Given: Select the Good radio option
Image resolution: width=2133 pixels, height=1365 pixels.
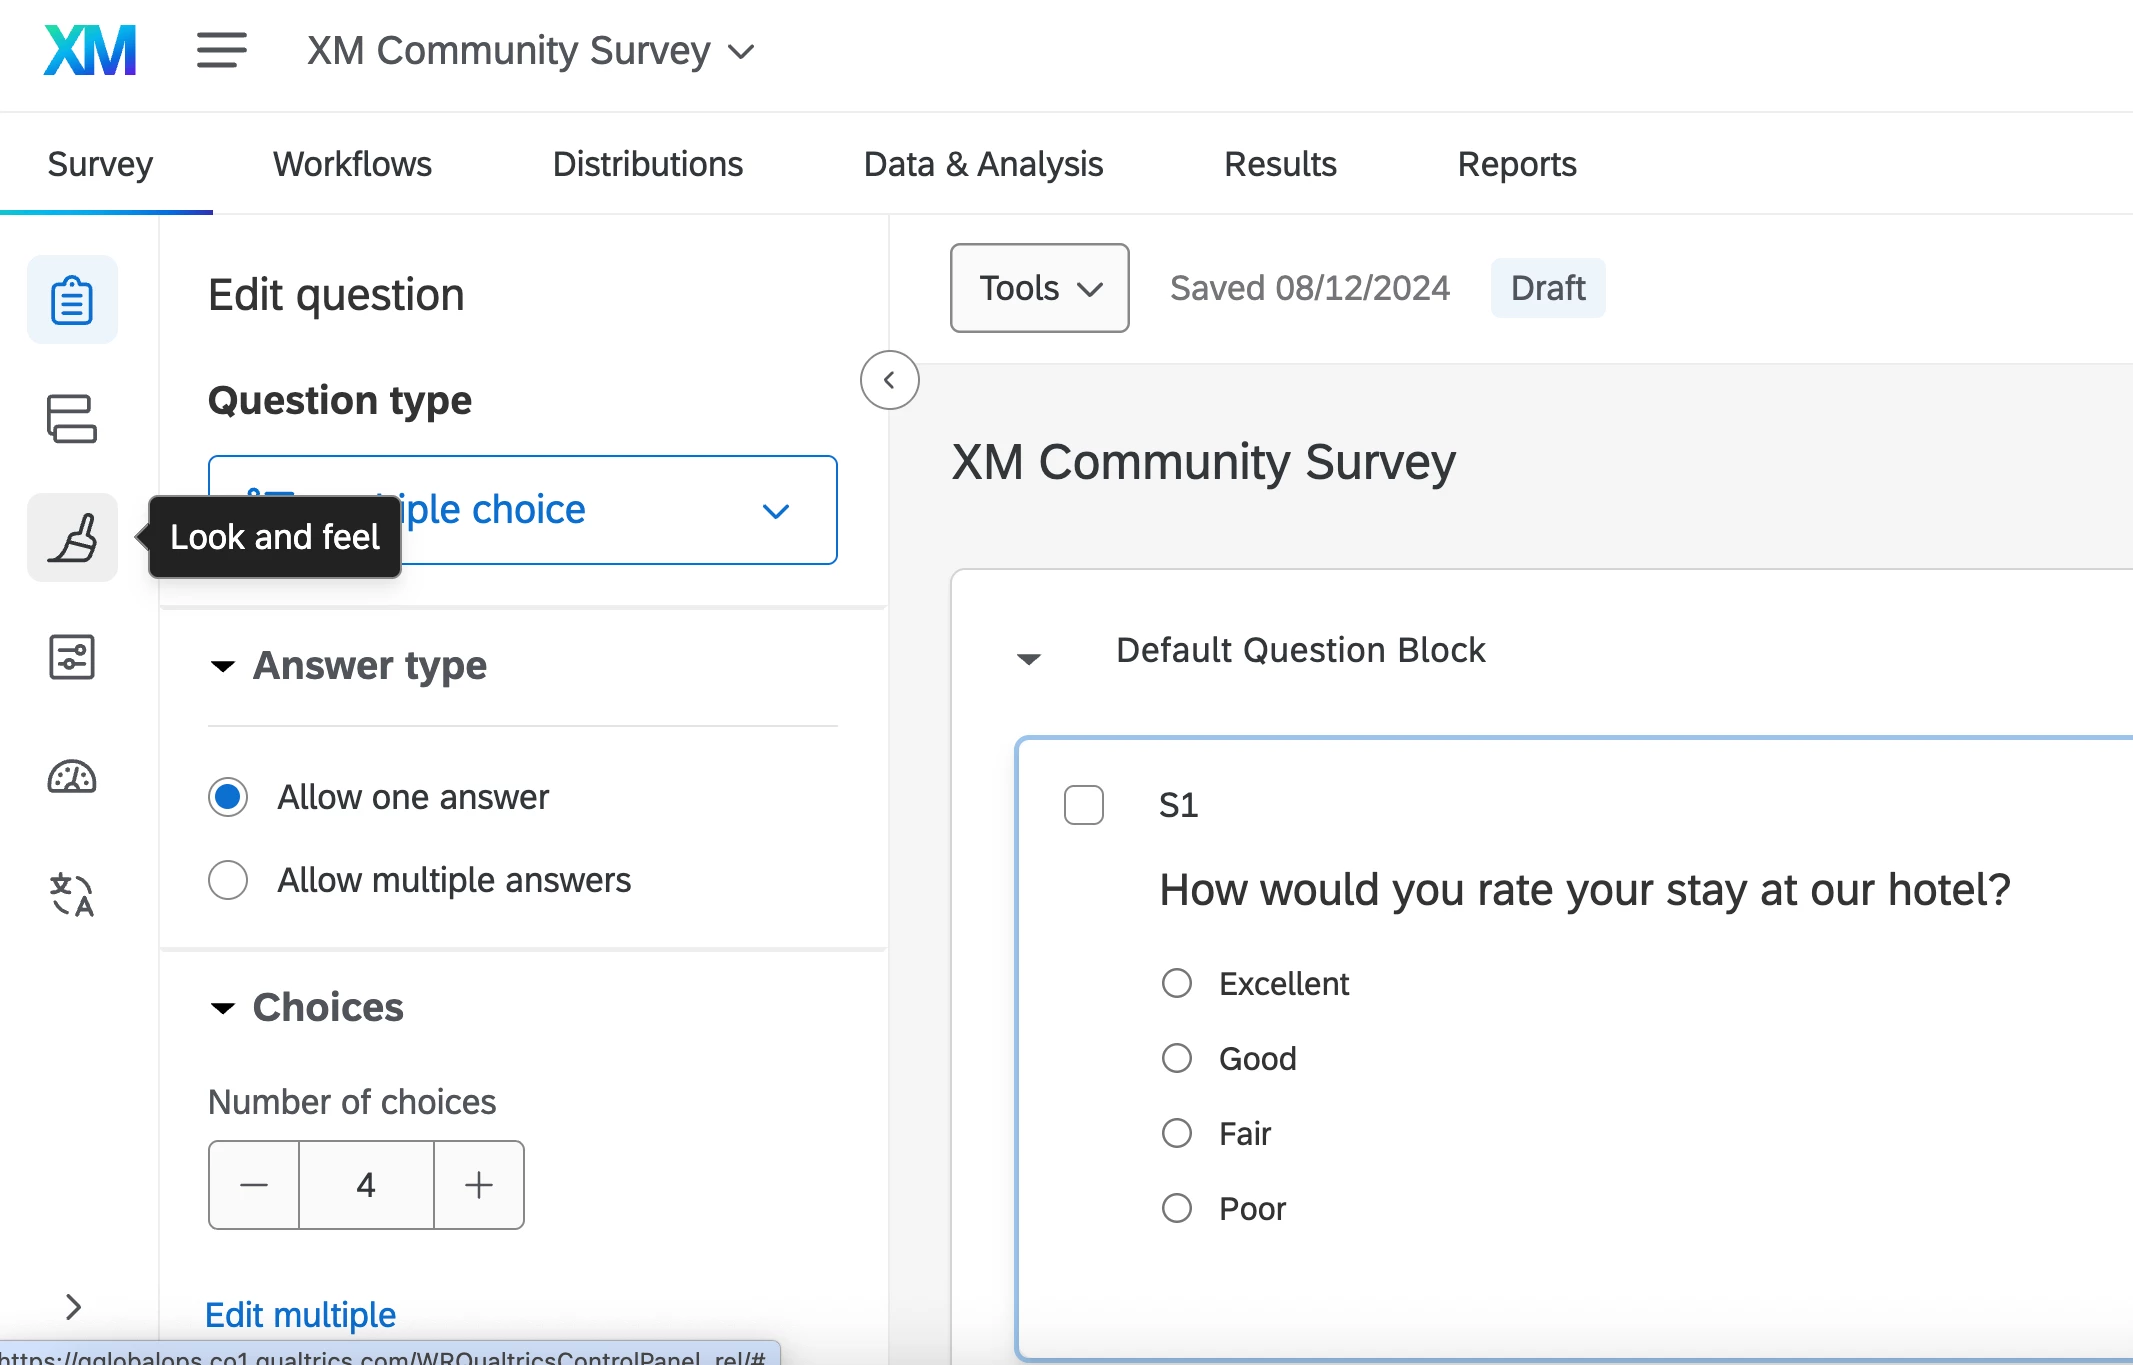Looking at the screenshot, I should [x=1177, y=1058].
